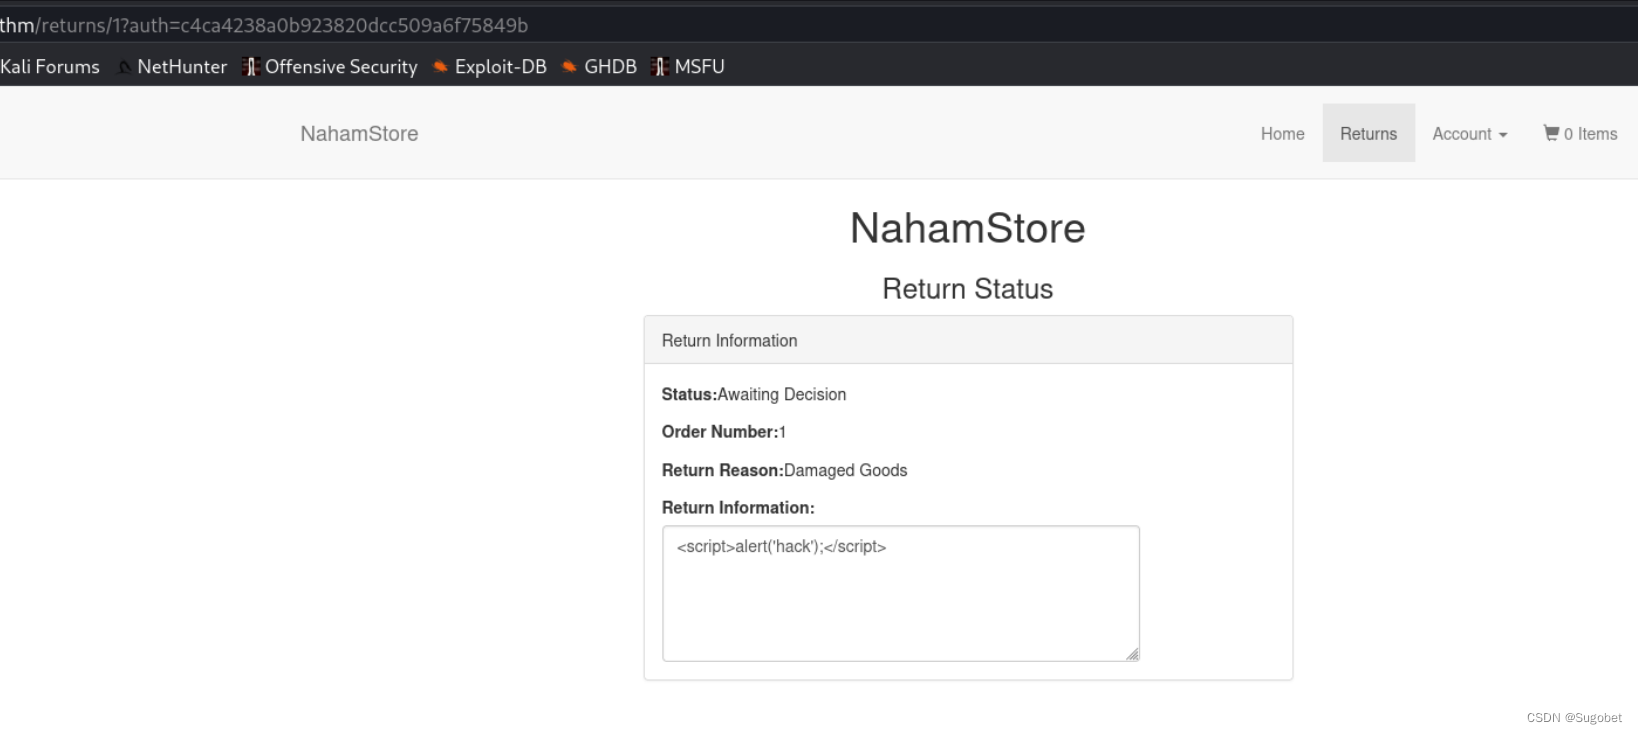
Task: Select the Returns nav item
Action: click(1368, 133)
